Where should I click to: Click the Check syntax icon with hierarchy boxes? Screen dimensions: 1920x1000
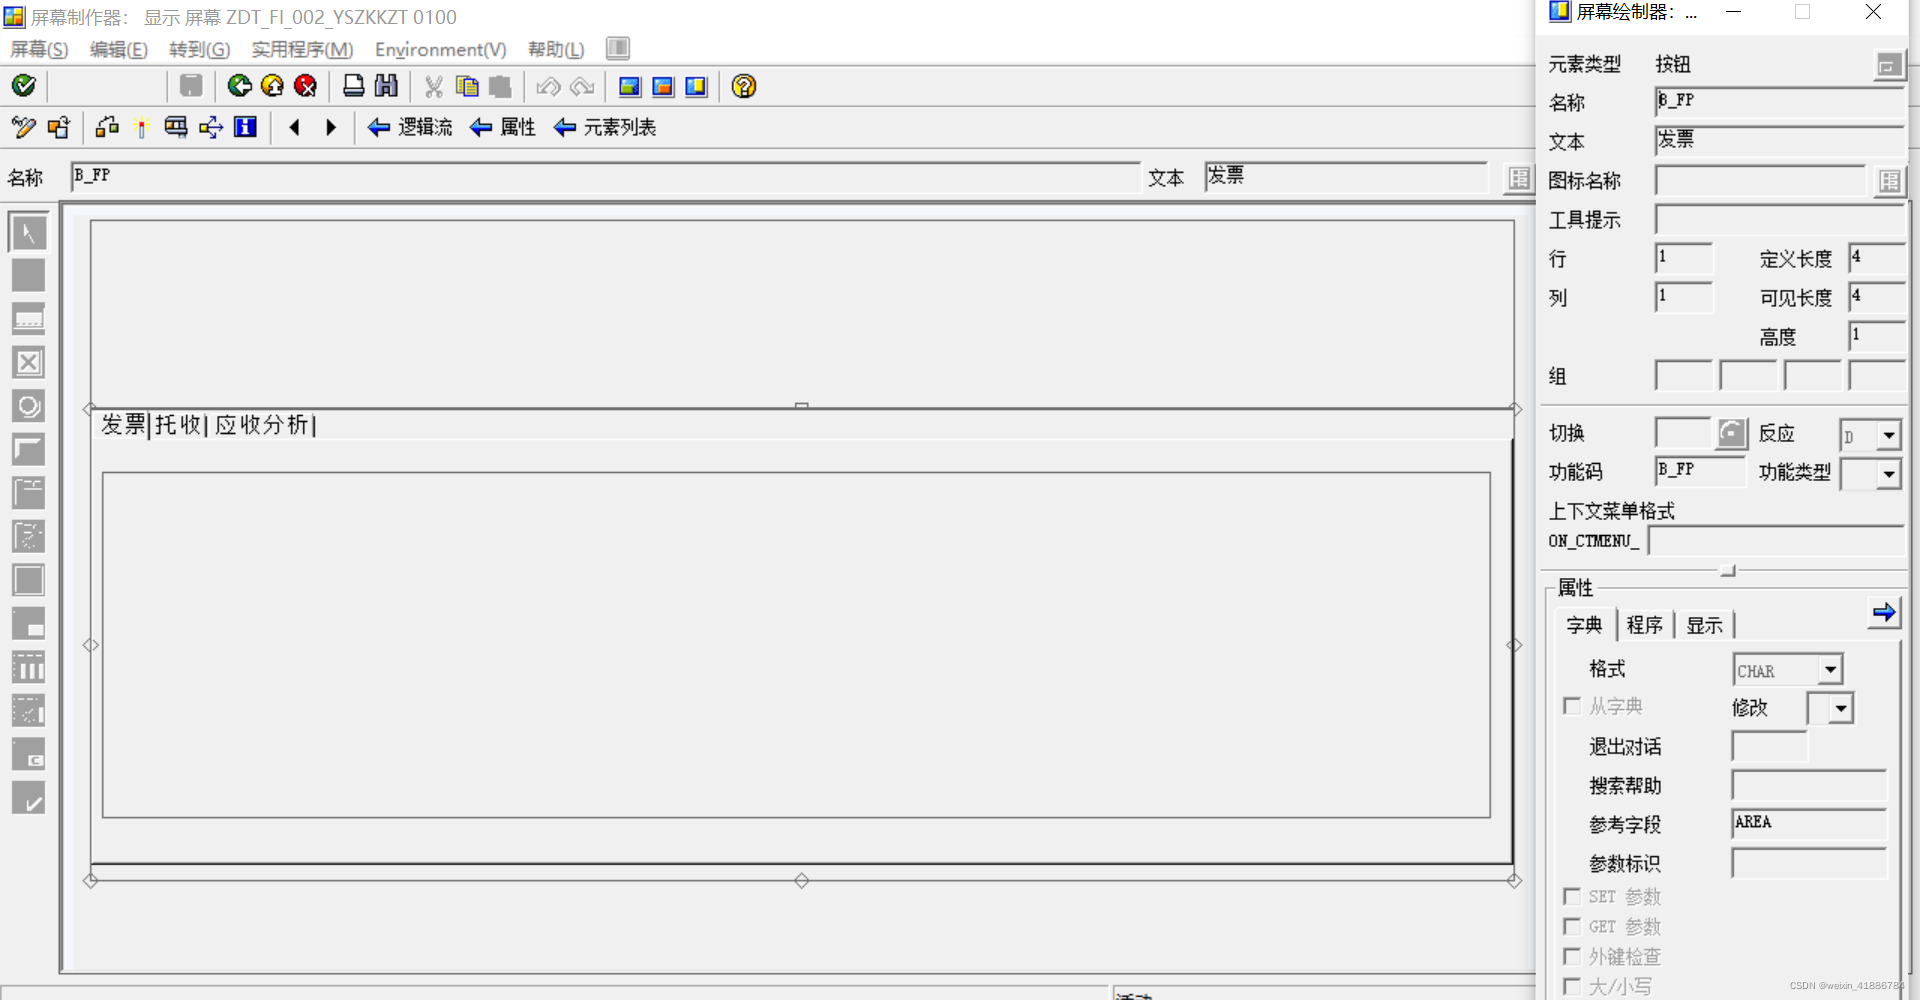click(x=107, y=127)
